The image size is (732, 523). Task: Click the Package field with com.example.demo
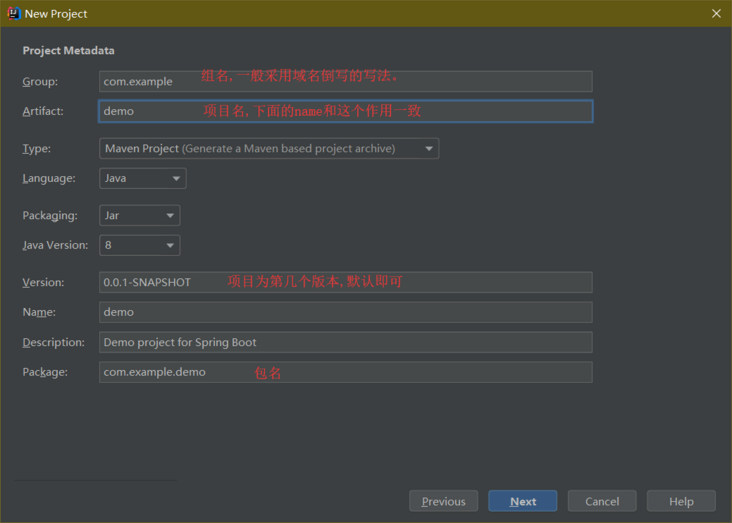(x=345, y=372)
